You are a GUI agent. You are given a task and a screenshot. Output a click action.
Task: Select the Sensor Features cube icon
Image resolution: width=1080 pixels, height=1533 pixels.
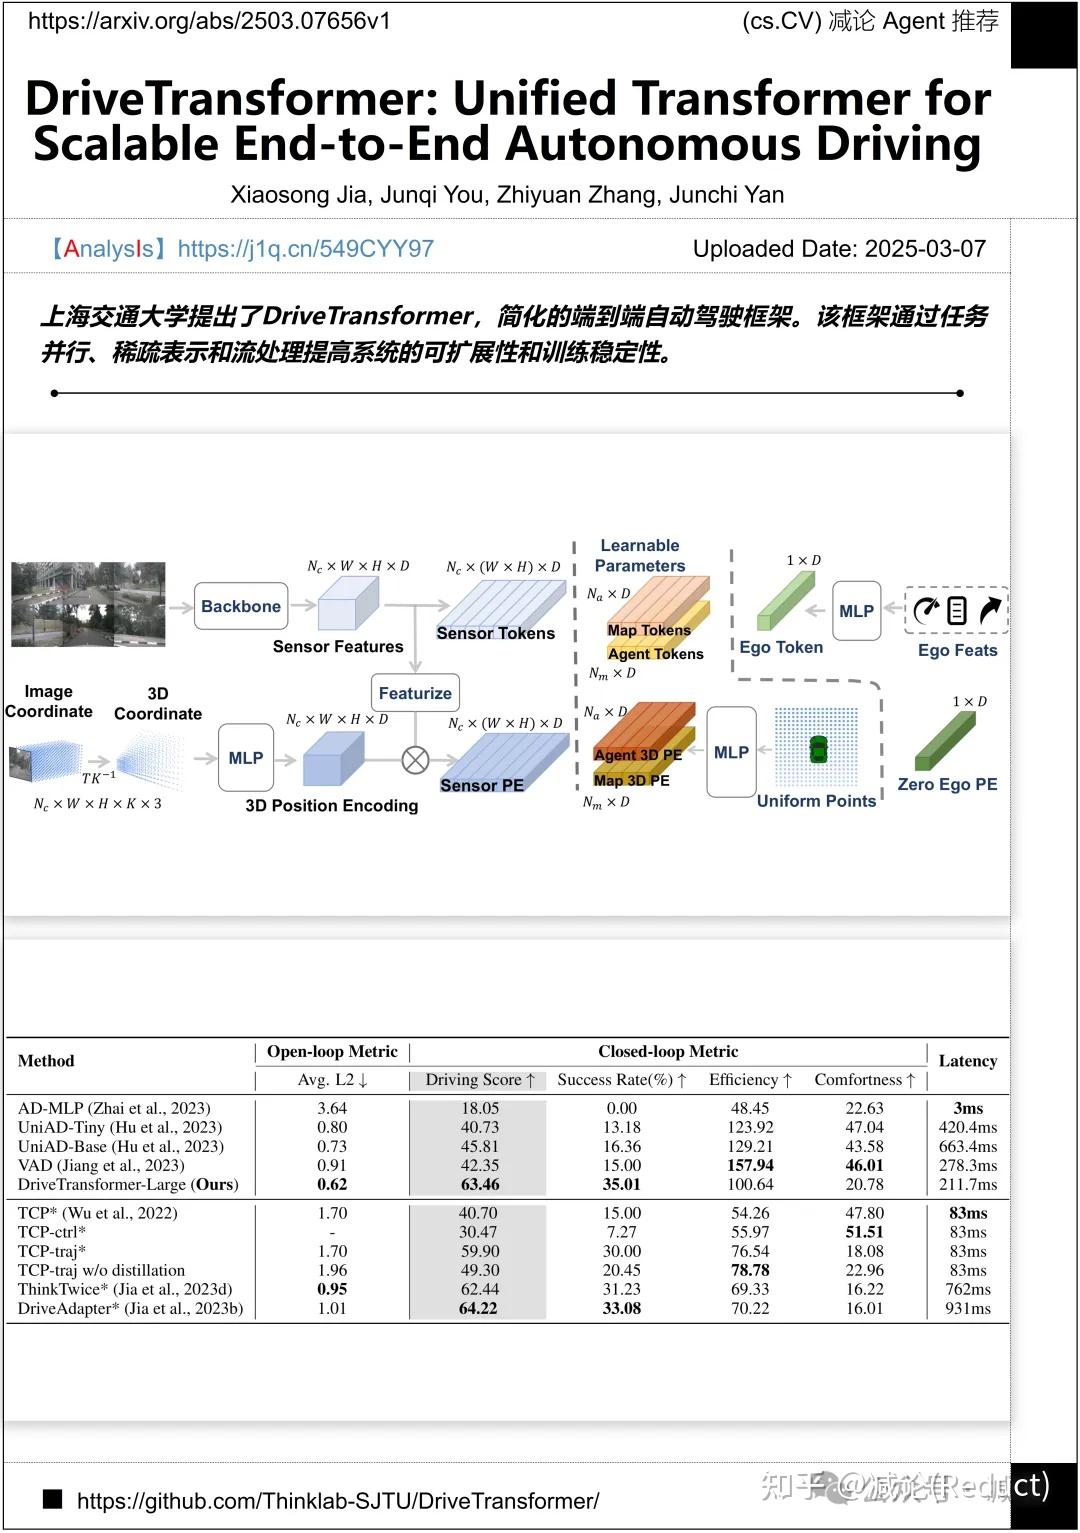point(345,603)
